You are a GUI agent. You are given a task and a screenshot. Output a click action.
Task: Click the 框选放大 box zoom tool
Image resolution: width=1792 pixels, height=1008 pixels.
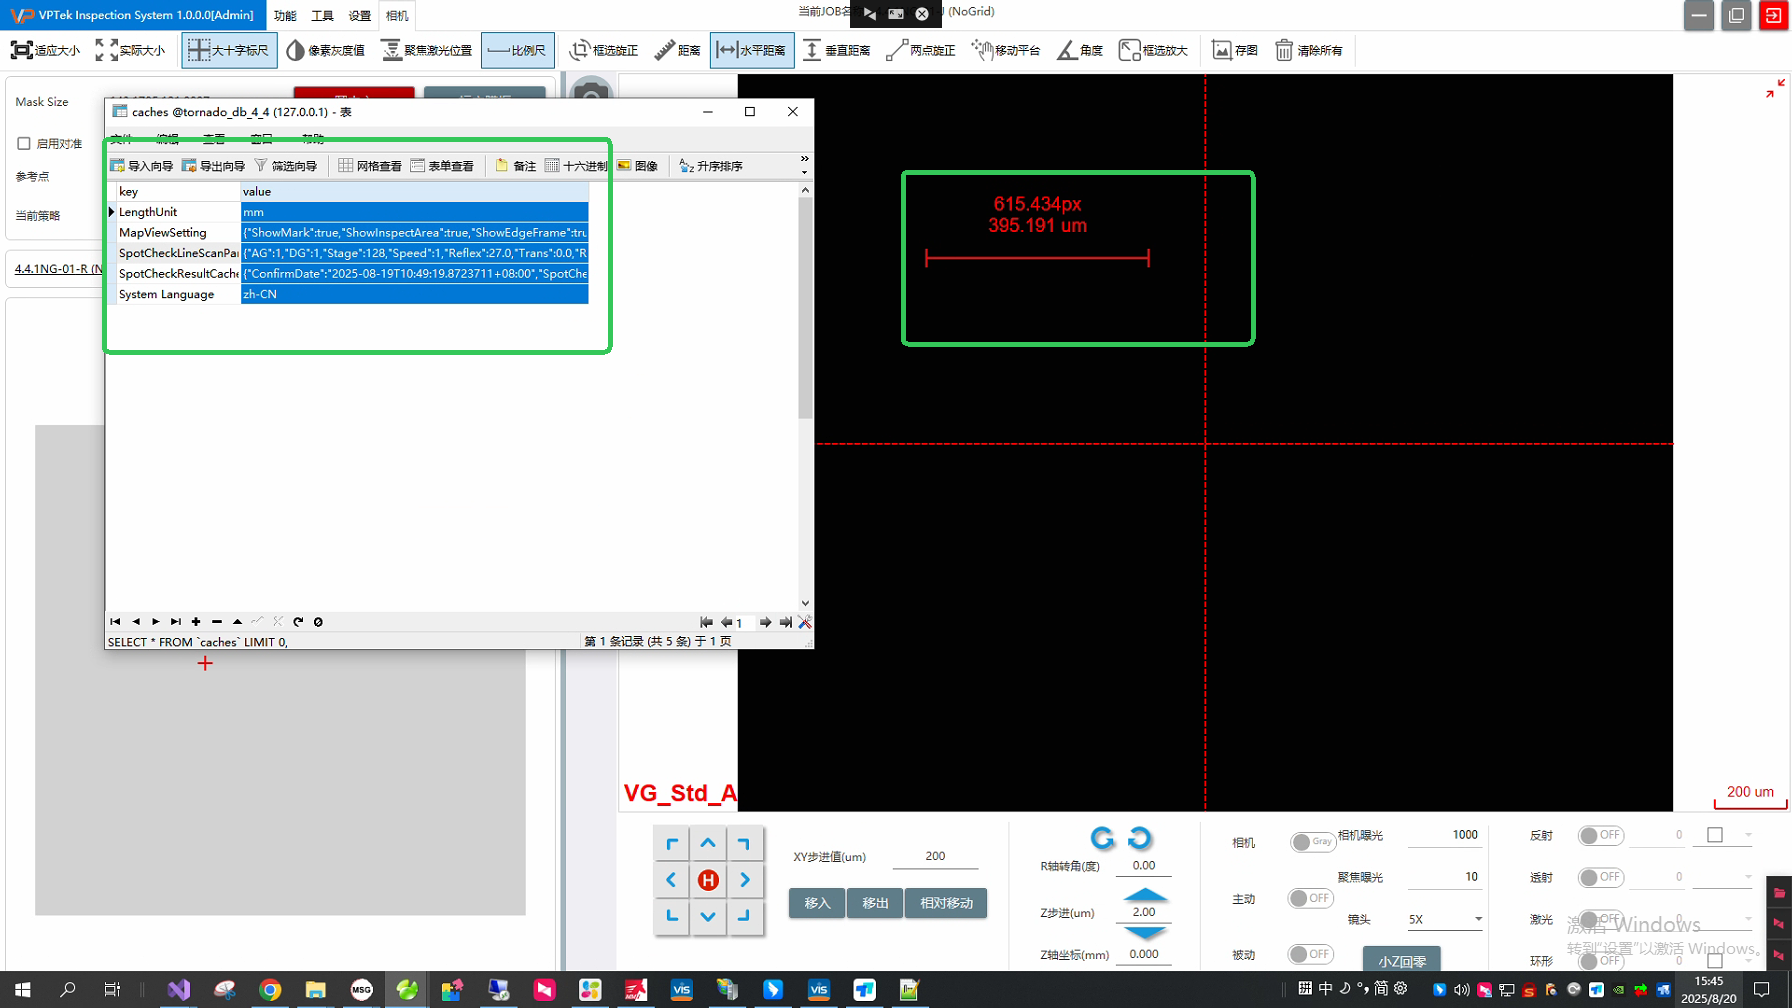click(x=1153, y=50)
